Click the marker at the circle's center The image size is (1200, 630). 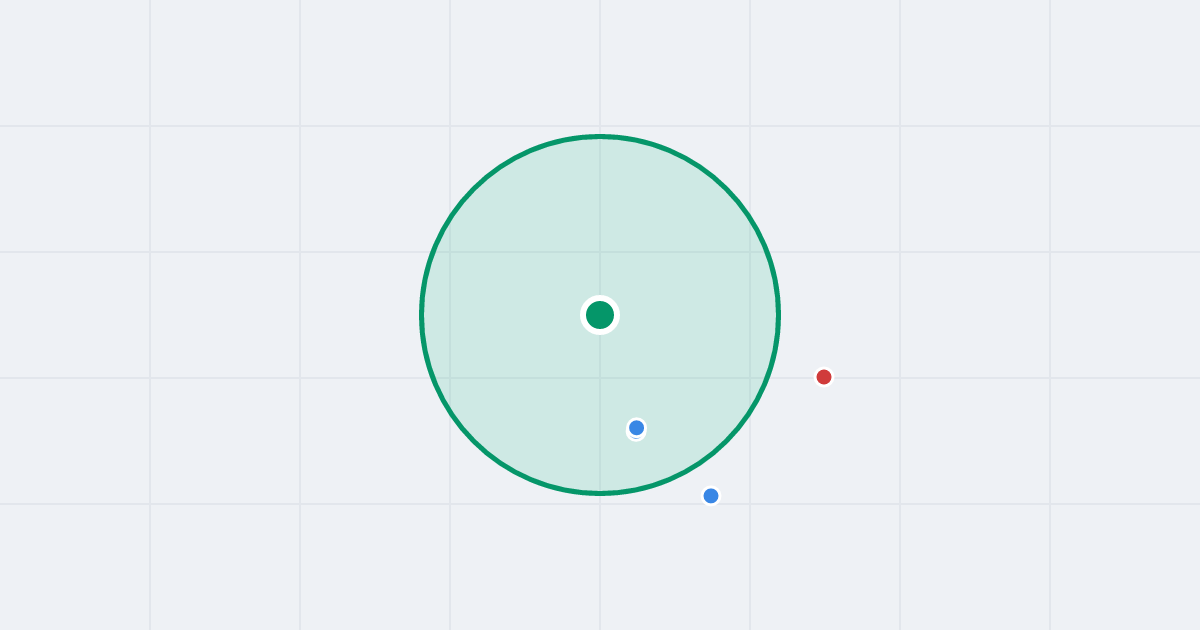(600, 315)
